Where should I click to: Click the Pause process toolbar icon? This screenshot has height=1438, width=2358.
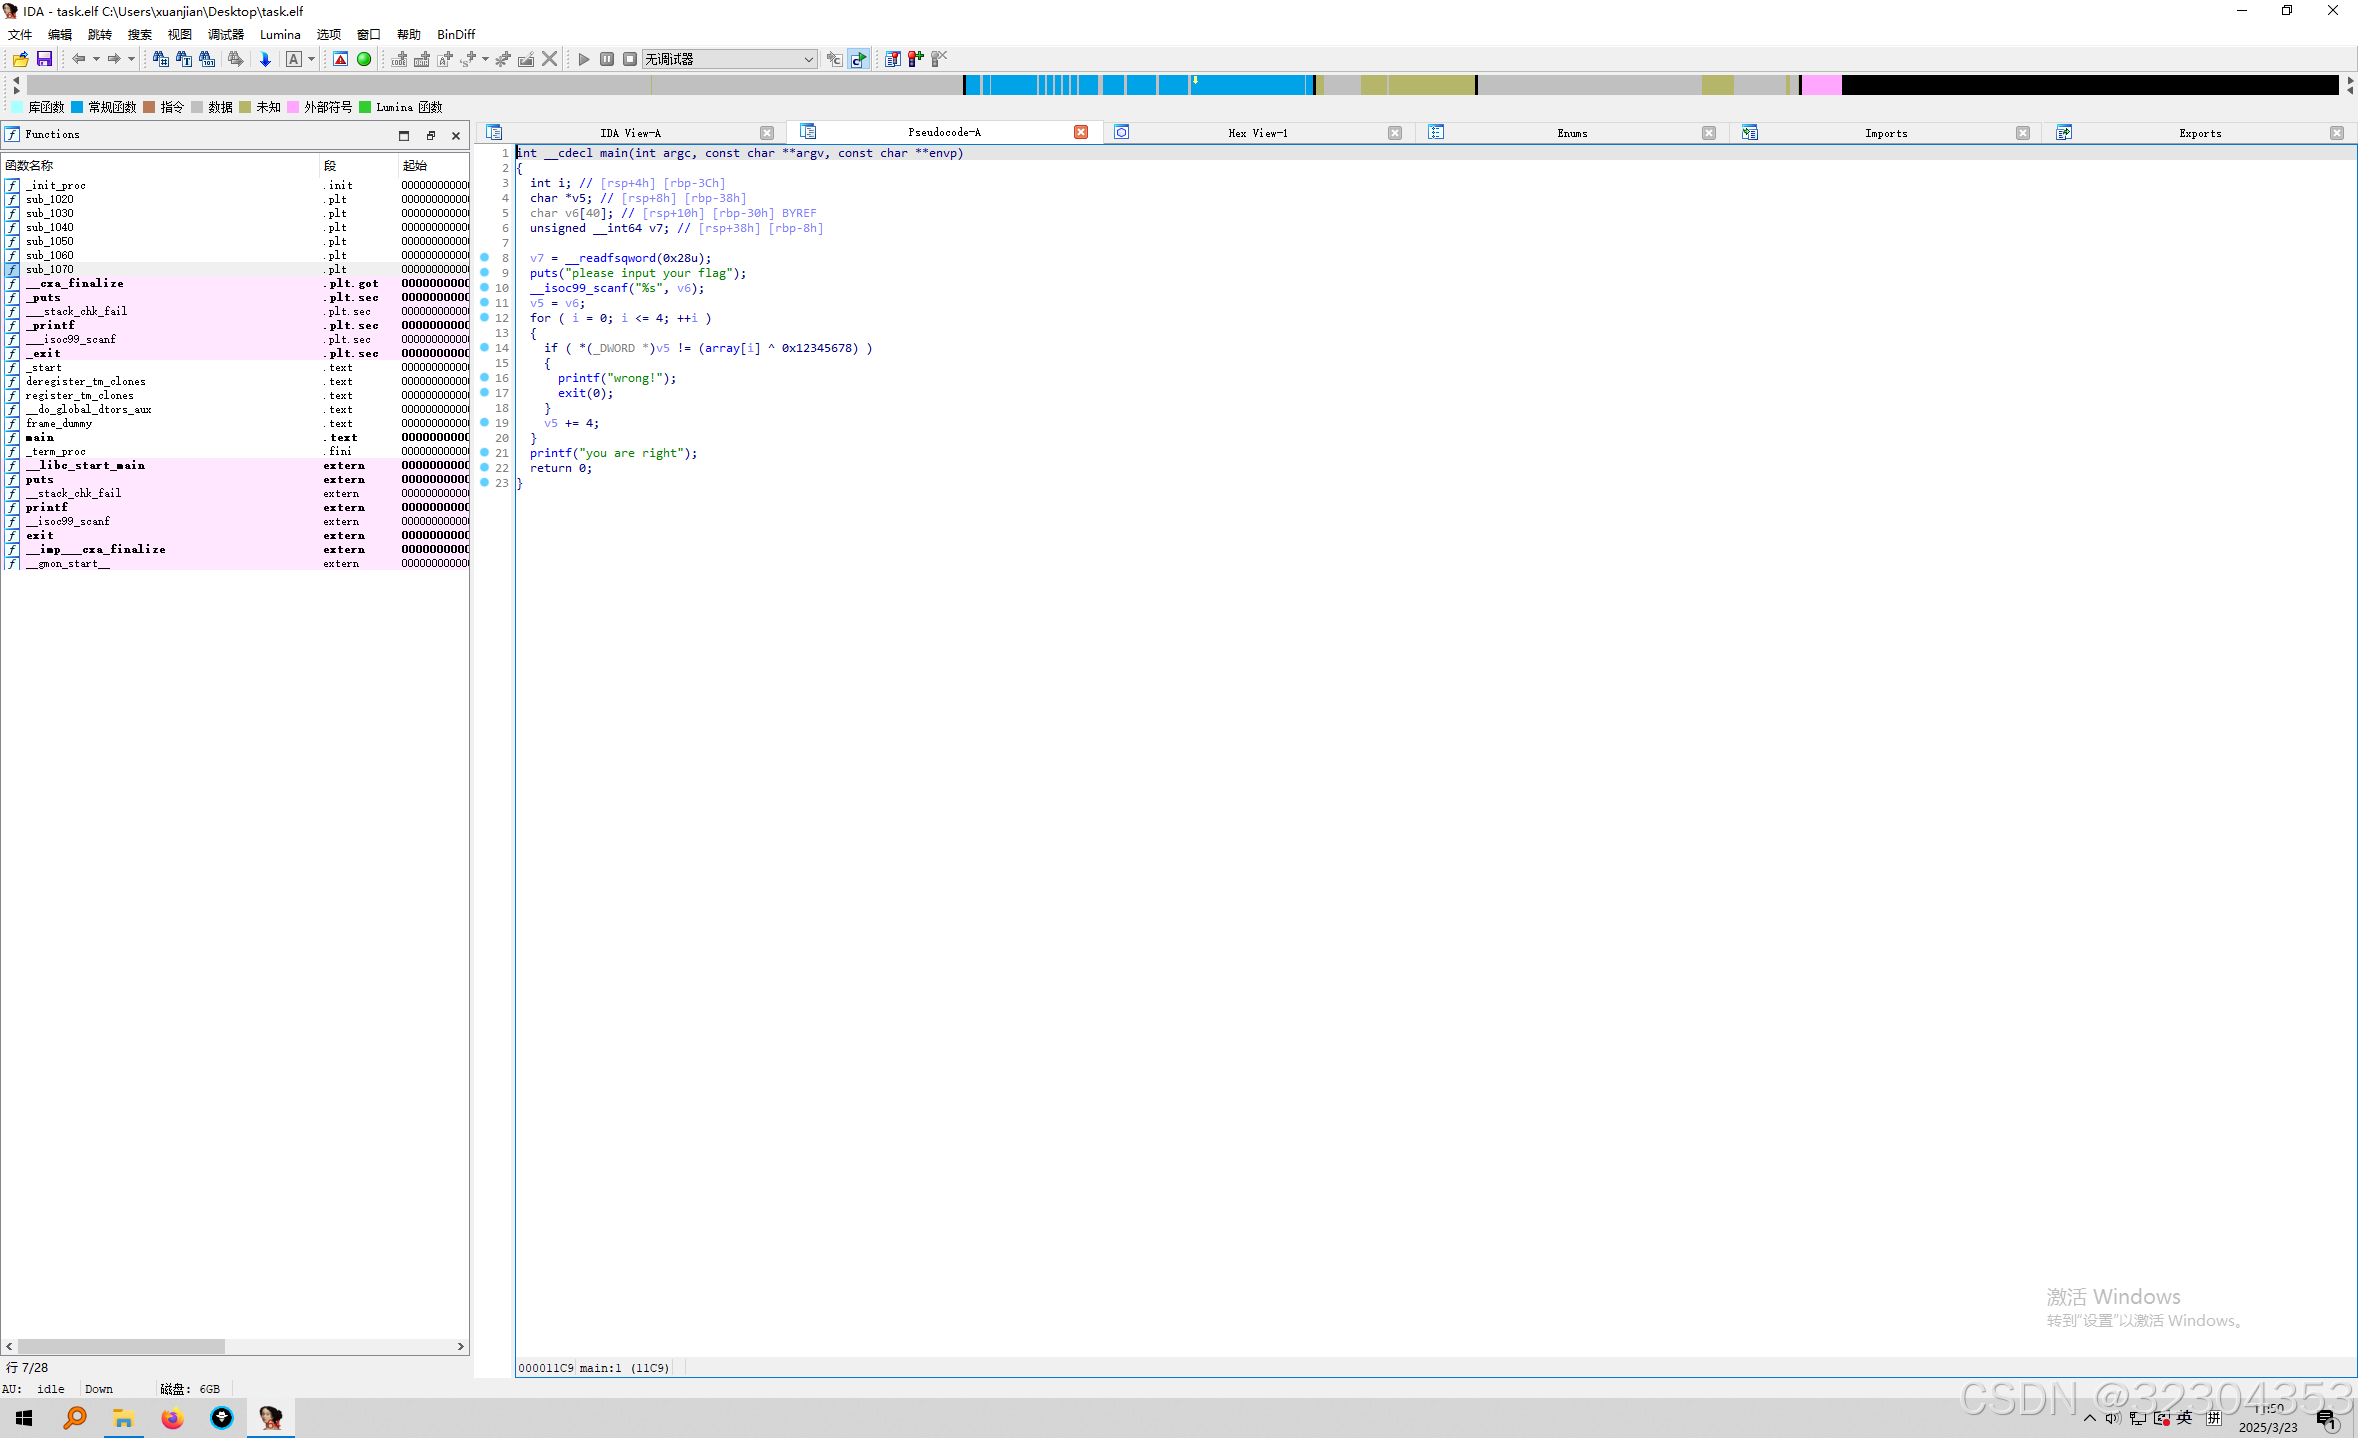[607, 59]
